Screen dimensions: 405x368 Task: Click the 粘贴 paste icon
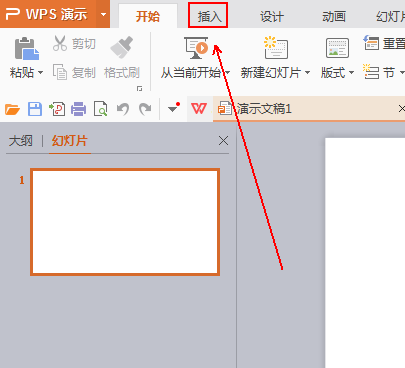pyautogui.click(x=26, y=49)
